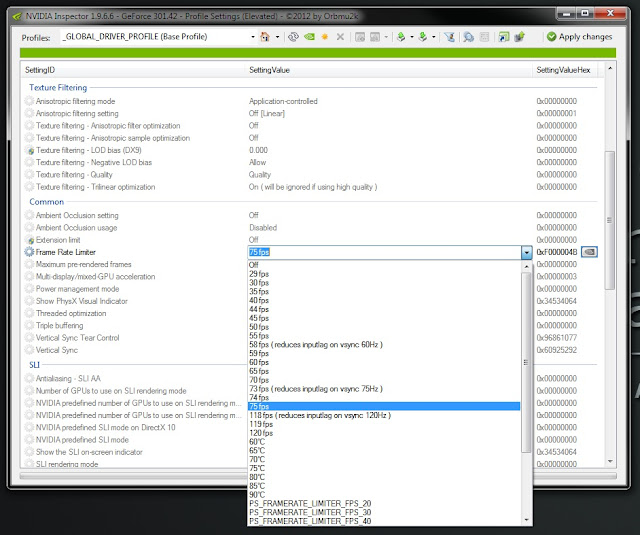Viewport: 640px width, 535px height.
Task: Click the window shortcut icon in the toolbar
Action: (x=504, y=37)
